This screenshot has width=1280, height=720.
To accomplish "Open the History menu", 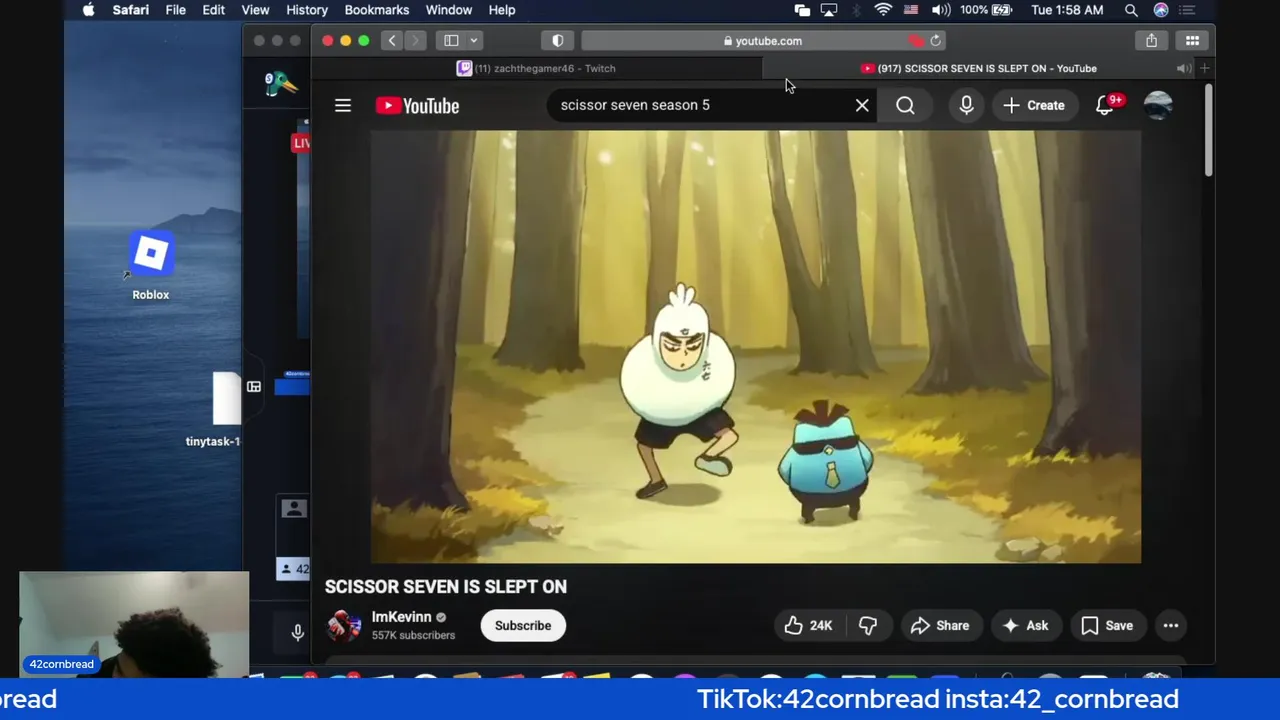I will 307,10.
